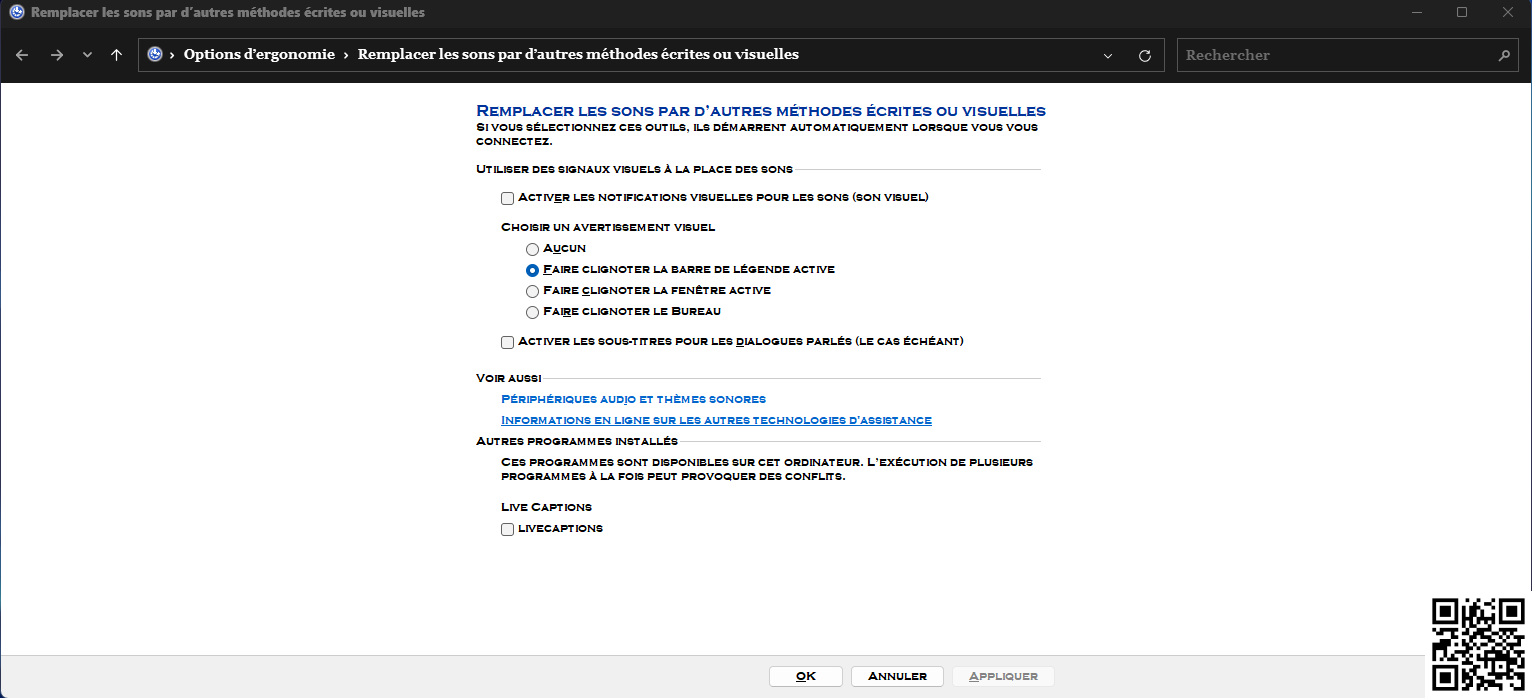Refresh the page with the reload icon
The width and height of the screenshot is (1532, 698).
coord(1145,56)
